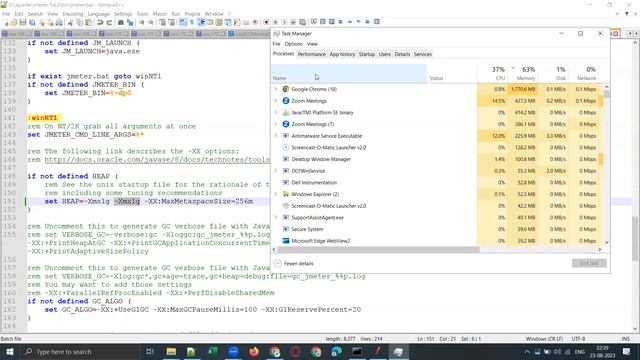This screenshot has width=640, height=360.
Task: Expand Windows Explorer (2) process group
Action: (x=276, y=194)
